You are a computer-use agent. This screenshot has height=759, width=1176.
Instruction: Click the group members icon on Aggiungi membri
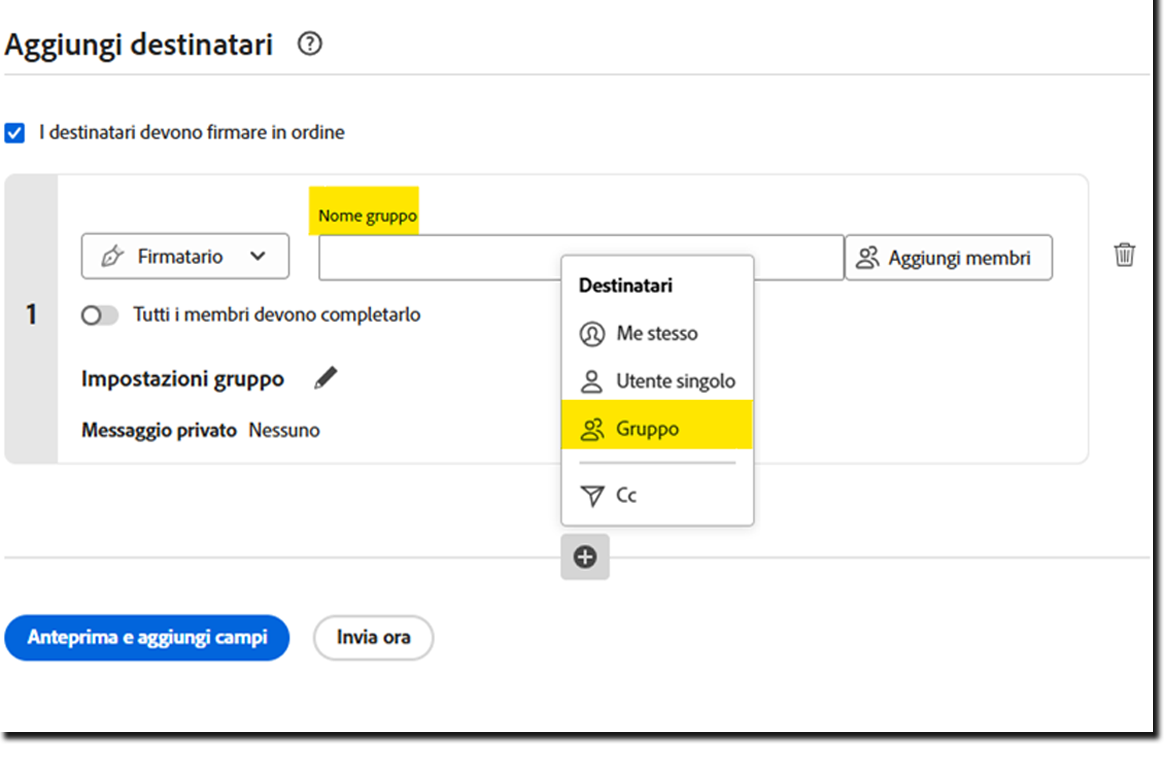(867, 256)
